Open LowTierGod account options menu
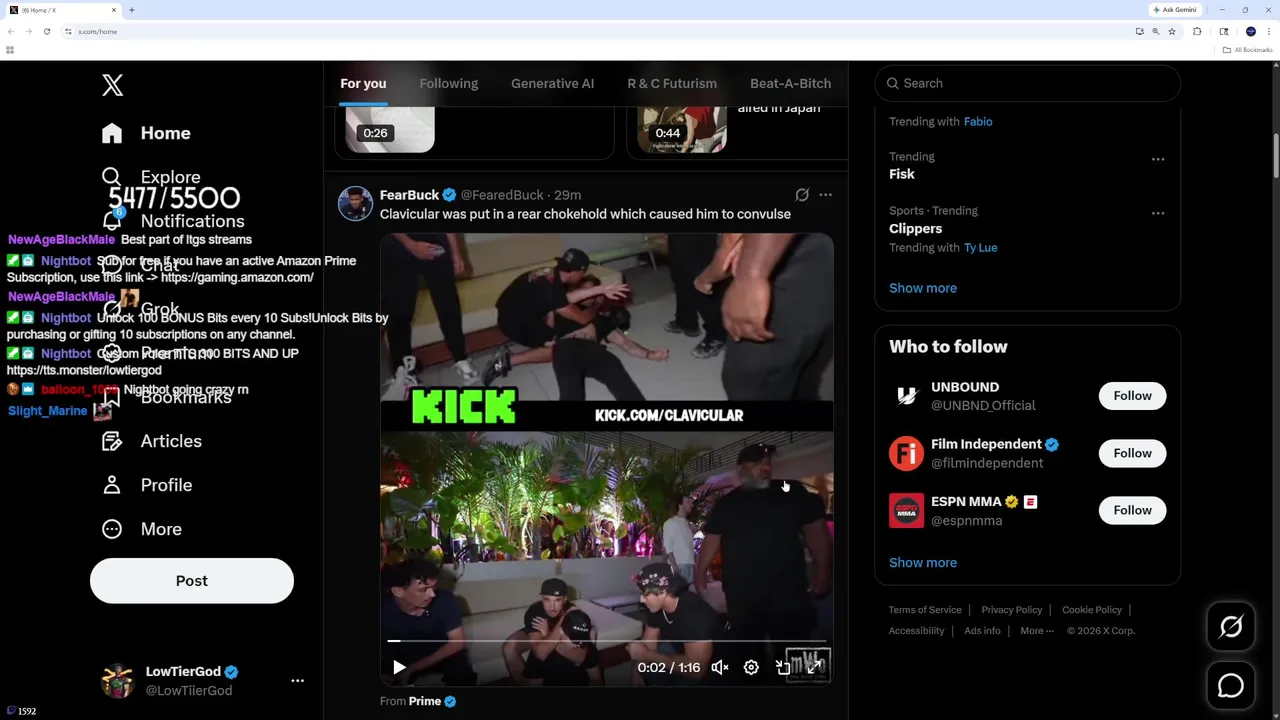The height and width of the screenshot is (720, 1280). pyautogui.click(x=297, y=680)
